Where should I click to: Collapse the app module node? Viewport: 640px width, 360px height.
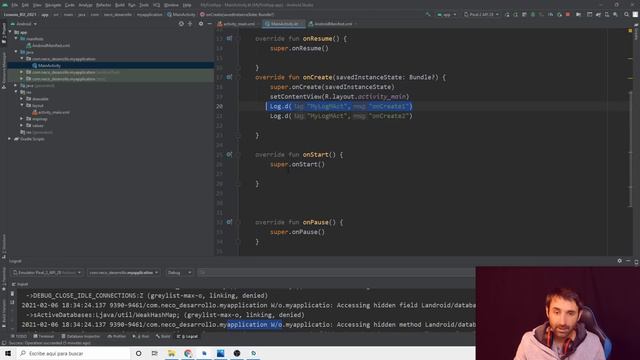tap(10, 32)
